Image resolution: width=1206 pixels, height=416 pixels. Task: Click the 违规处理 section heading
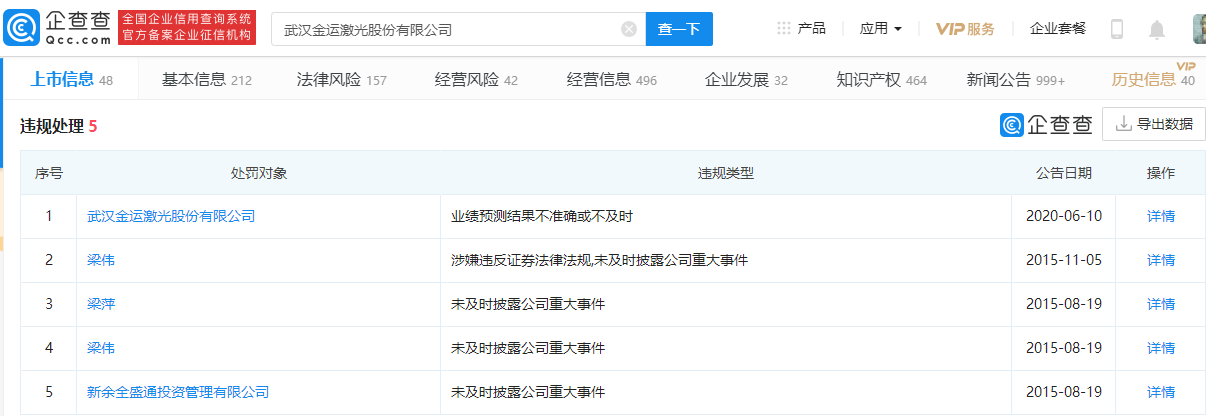[x=59, y=126]
